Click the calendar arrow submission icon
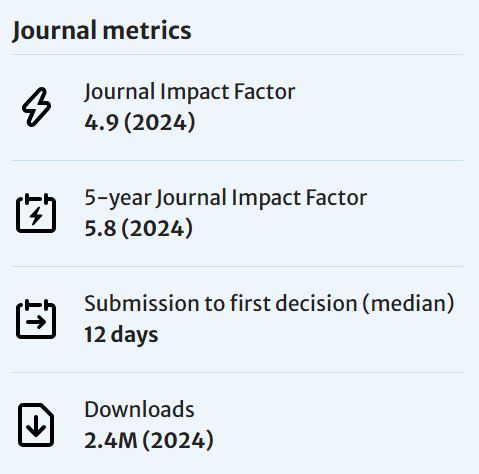 click(36, 319)
